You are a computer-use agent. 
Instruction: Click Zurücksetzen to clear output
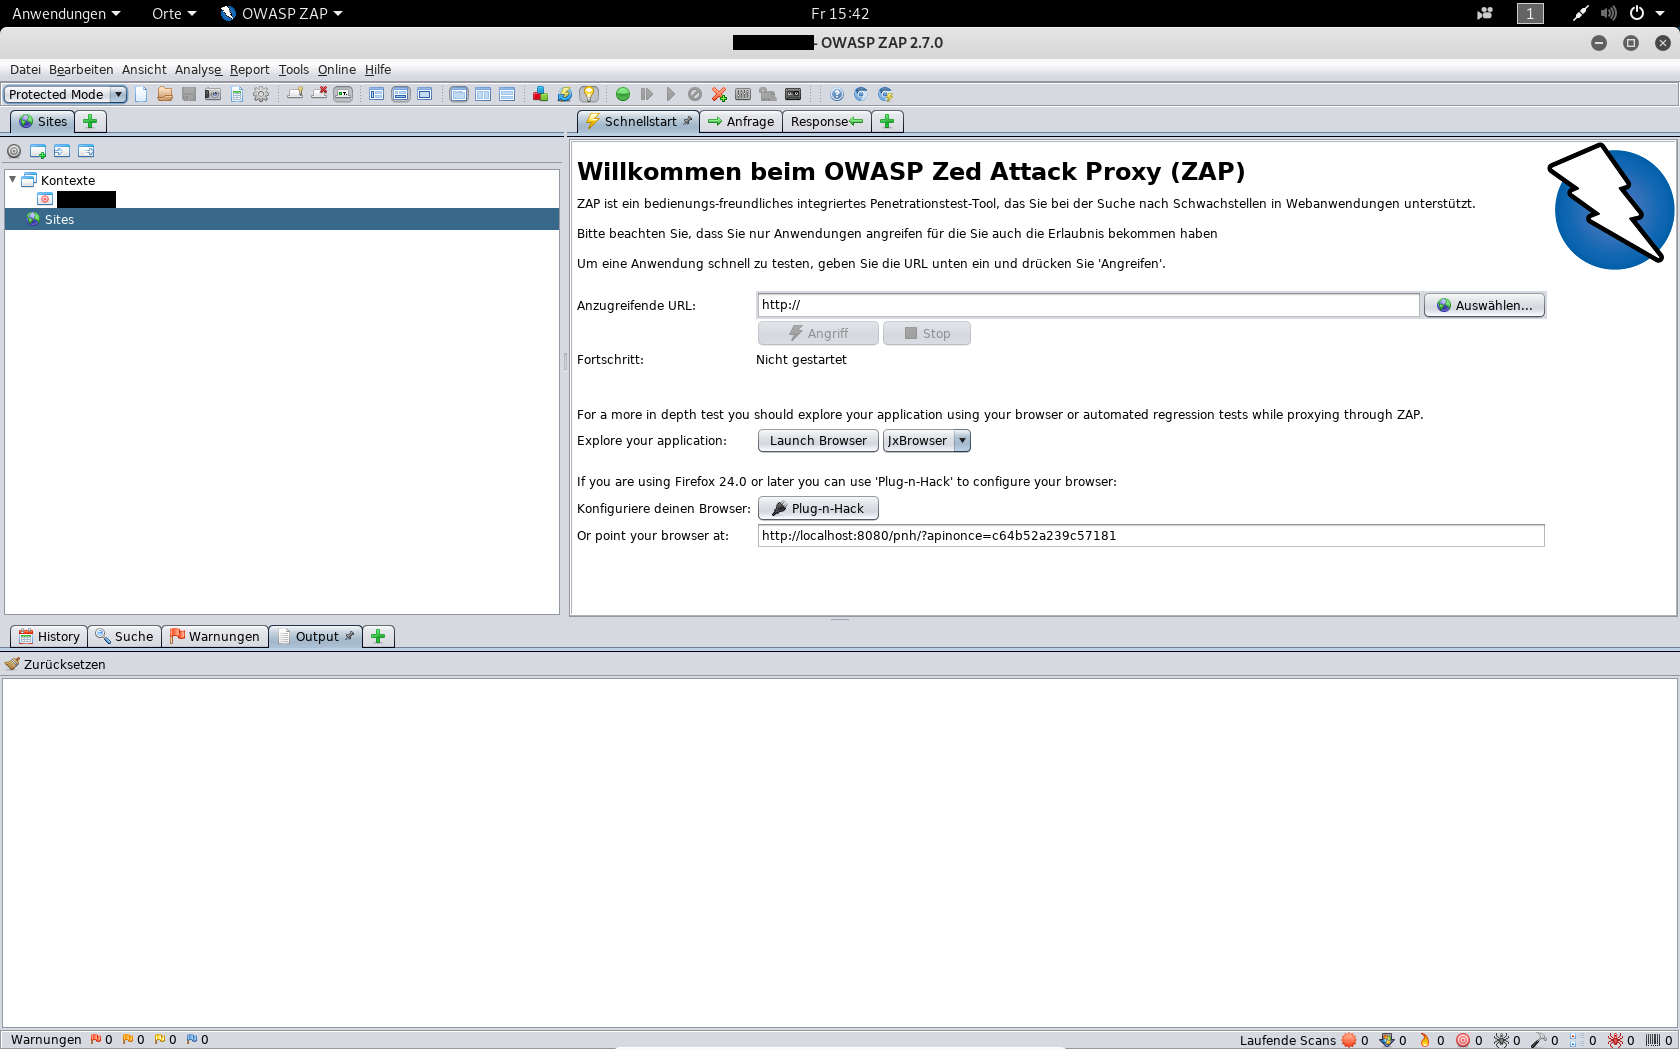click(55, 664)
